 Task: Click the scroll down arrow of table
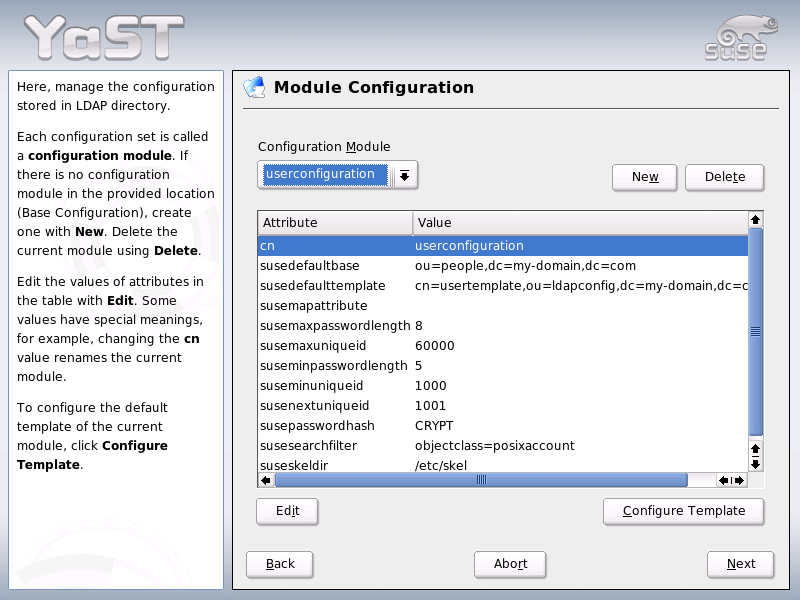[x=756, y=464]
